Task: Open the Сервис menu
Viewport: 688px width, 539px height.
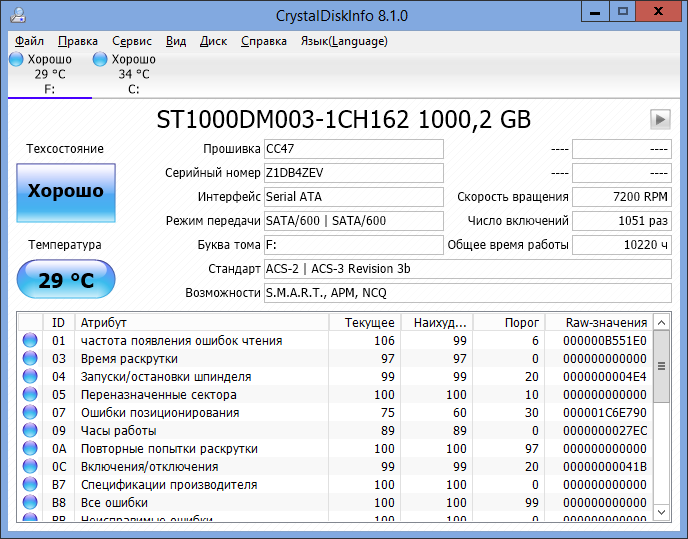Action: pos(132,41)
